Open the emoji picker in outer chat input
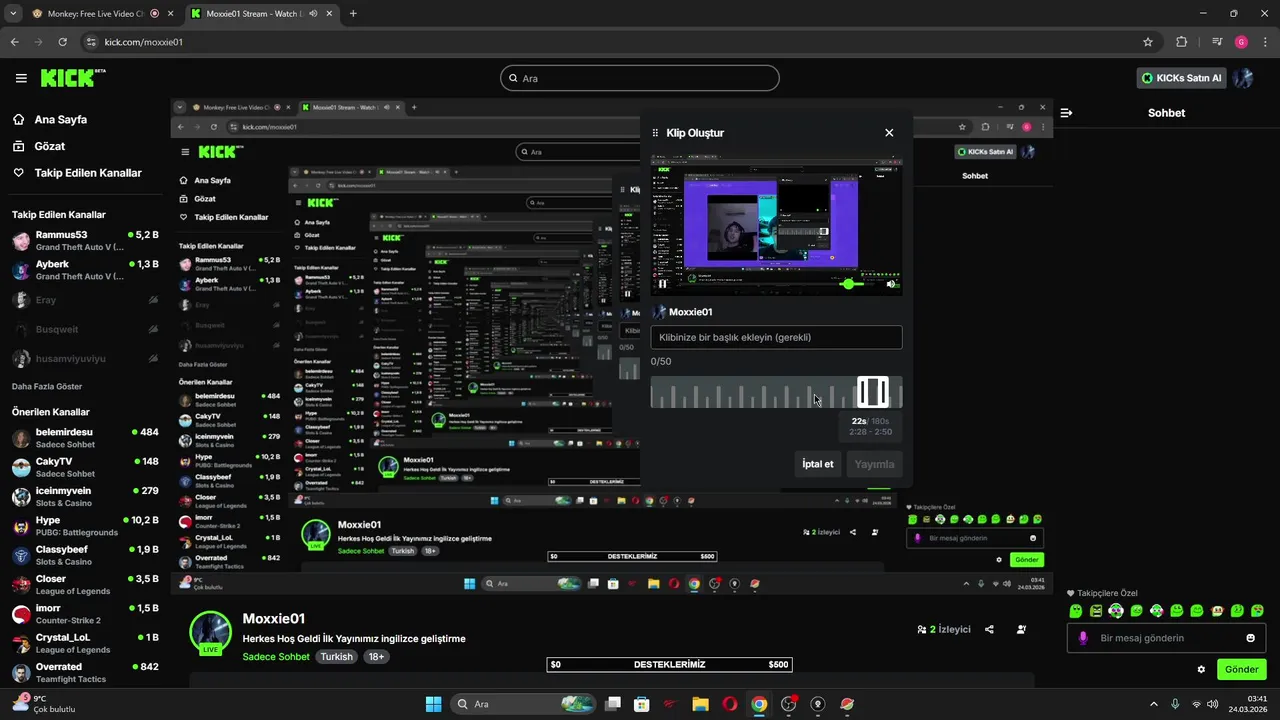 pyautogui.click(x=1250, y=638)
